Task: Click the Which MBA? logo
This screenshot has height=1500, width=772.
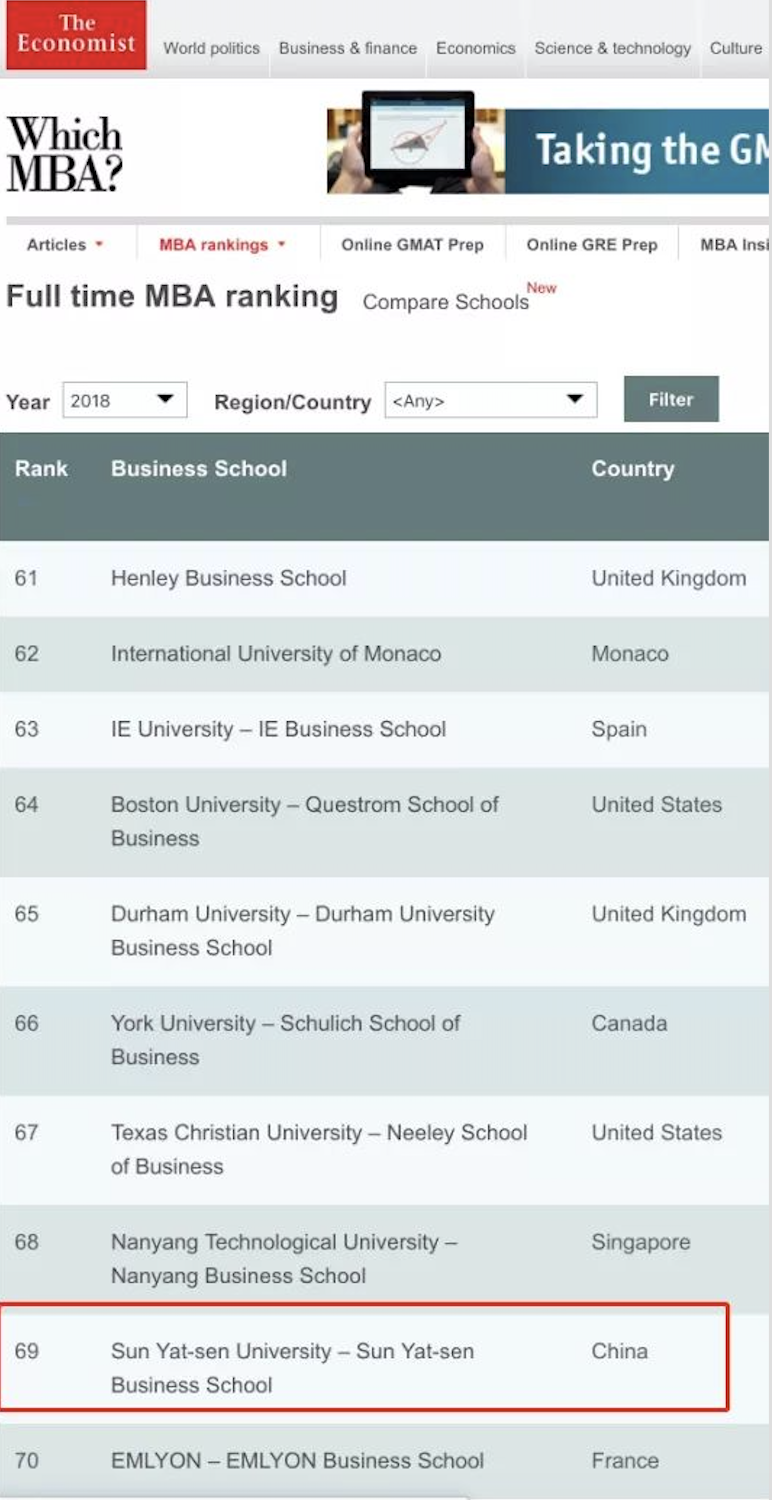Action: [x=65, y=153]
